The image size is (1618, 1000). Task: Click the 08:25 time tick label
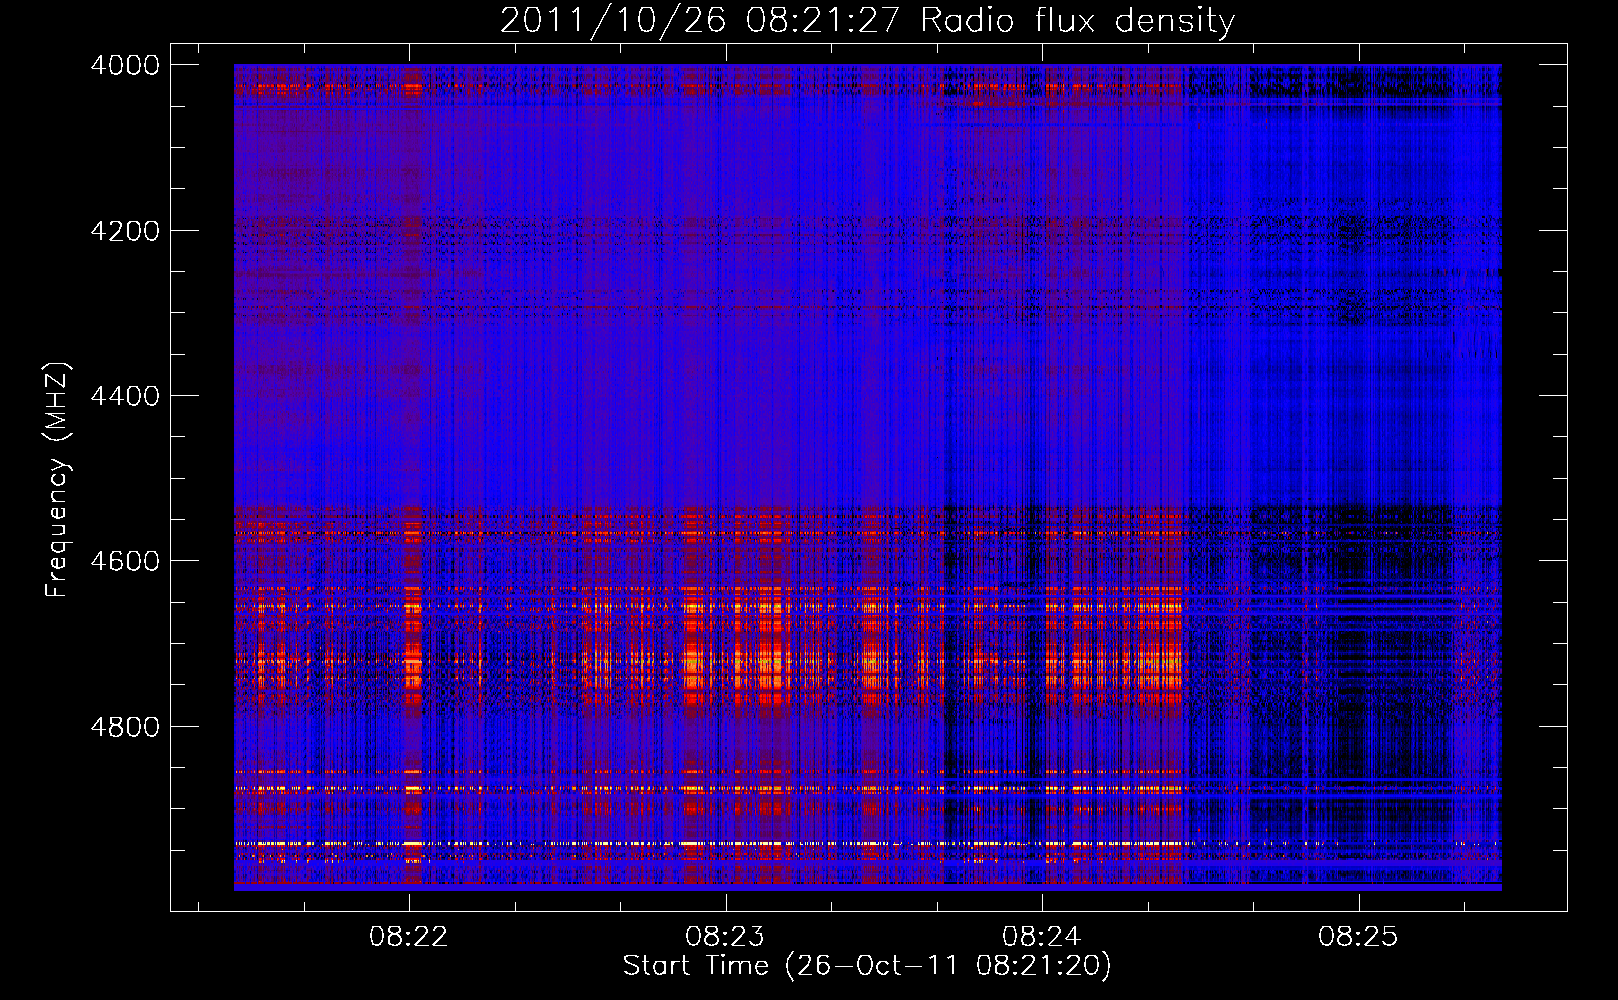click(1358, 937)
